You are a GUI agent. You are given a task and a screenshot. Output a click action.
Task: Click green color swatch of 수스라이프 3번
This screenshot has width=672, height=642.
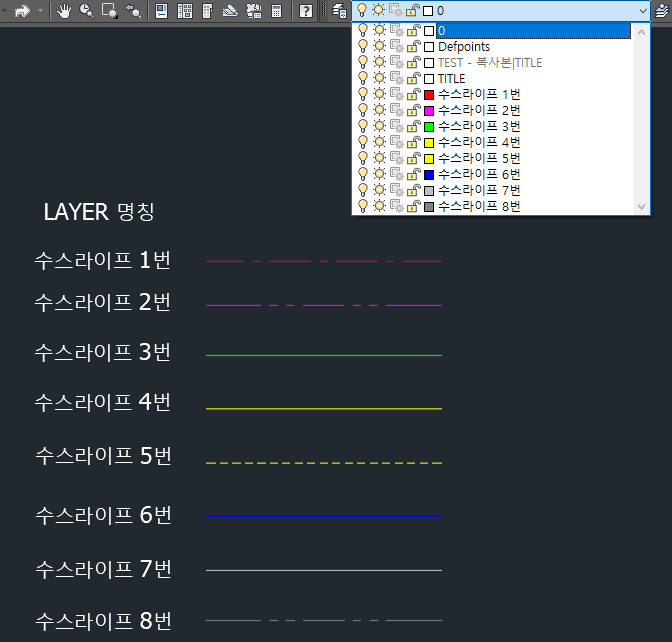pyautogui.click(x=429, y=127)
